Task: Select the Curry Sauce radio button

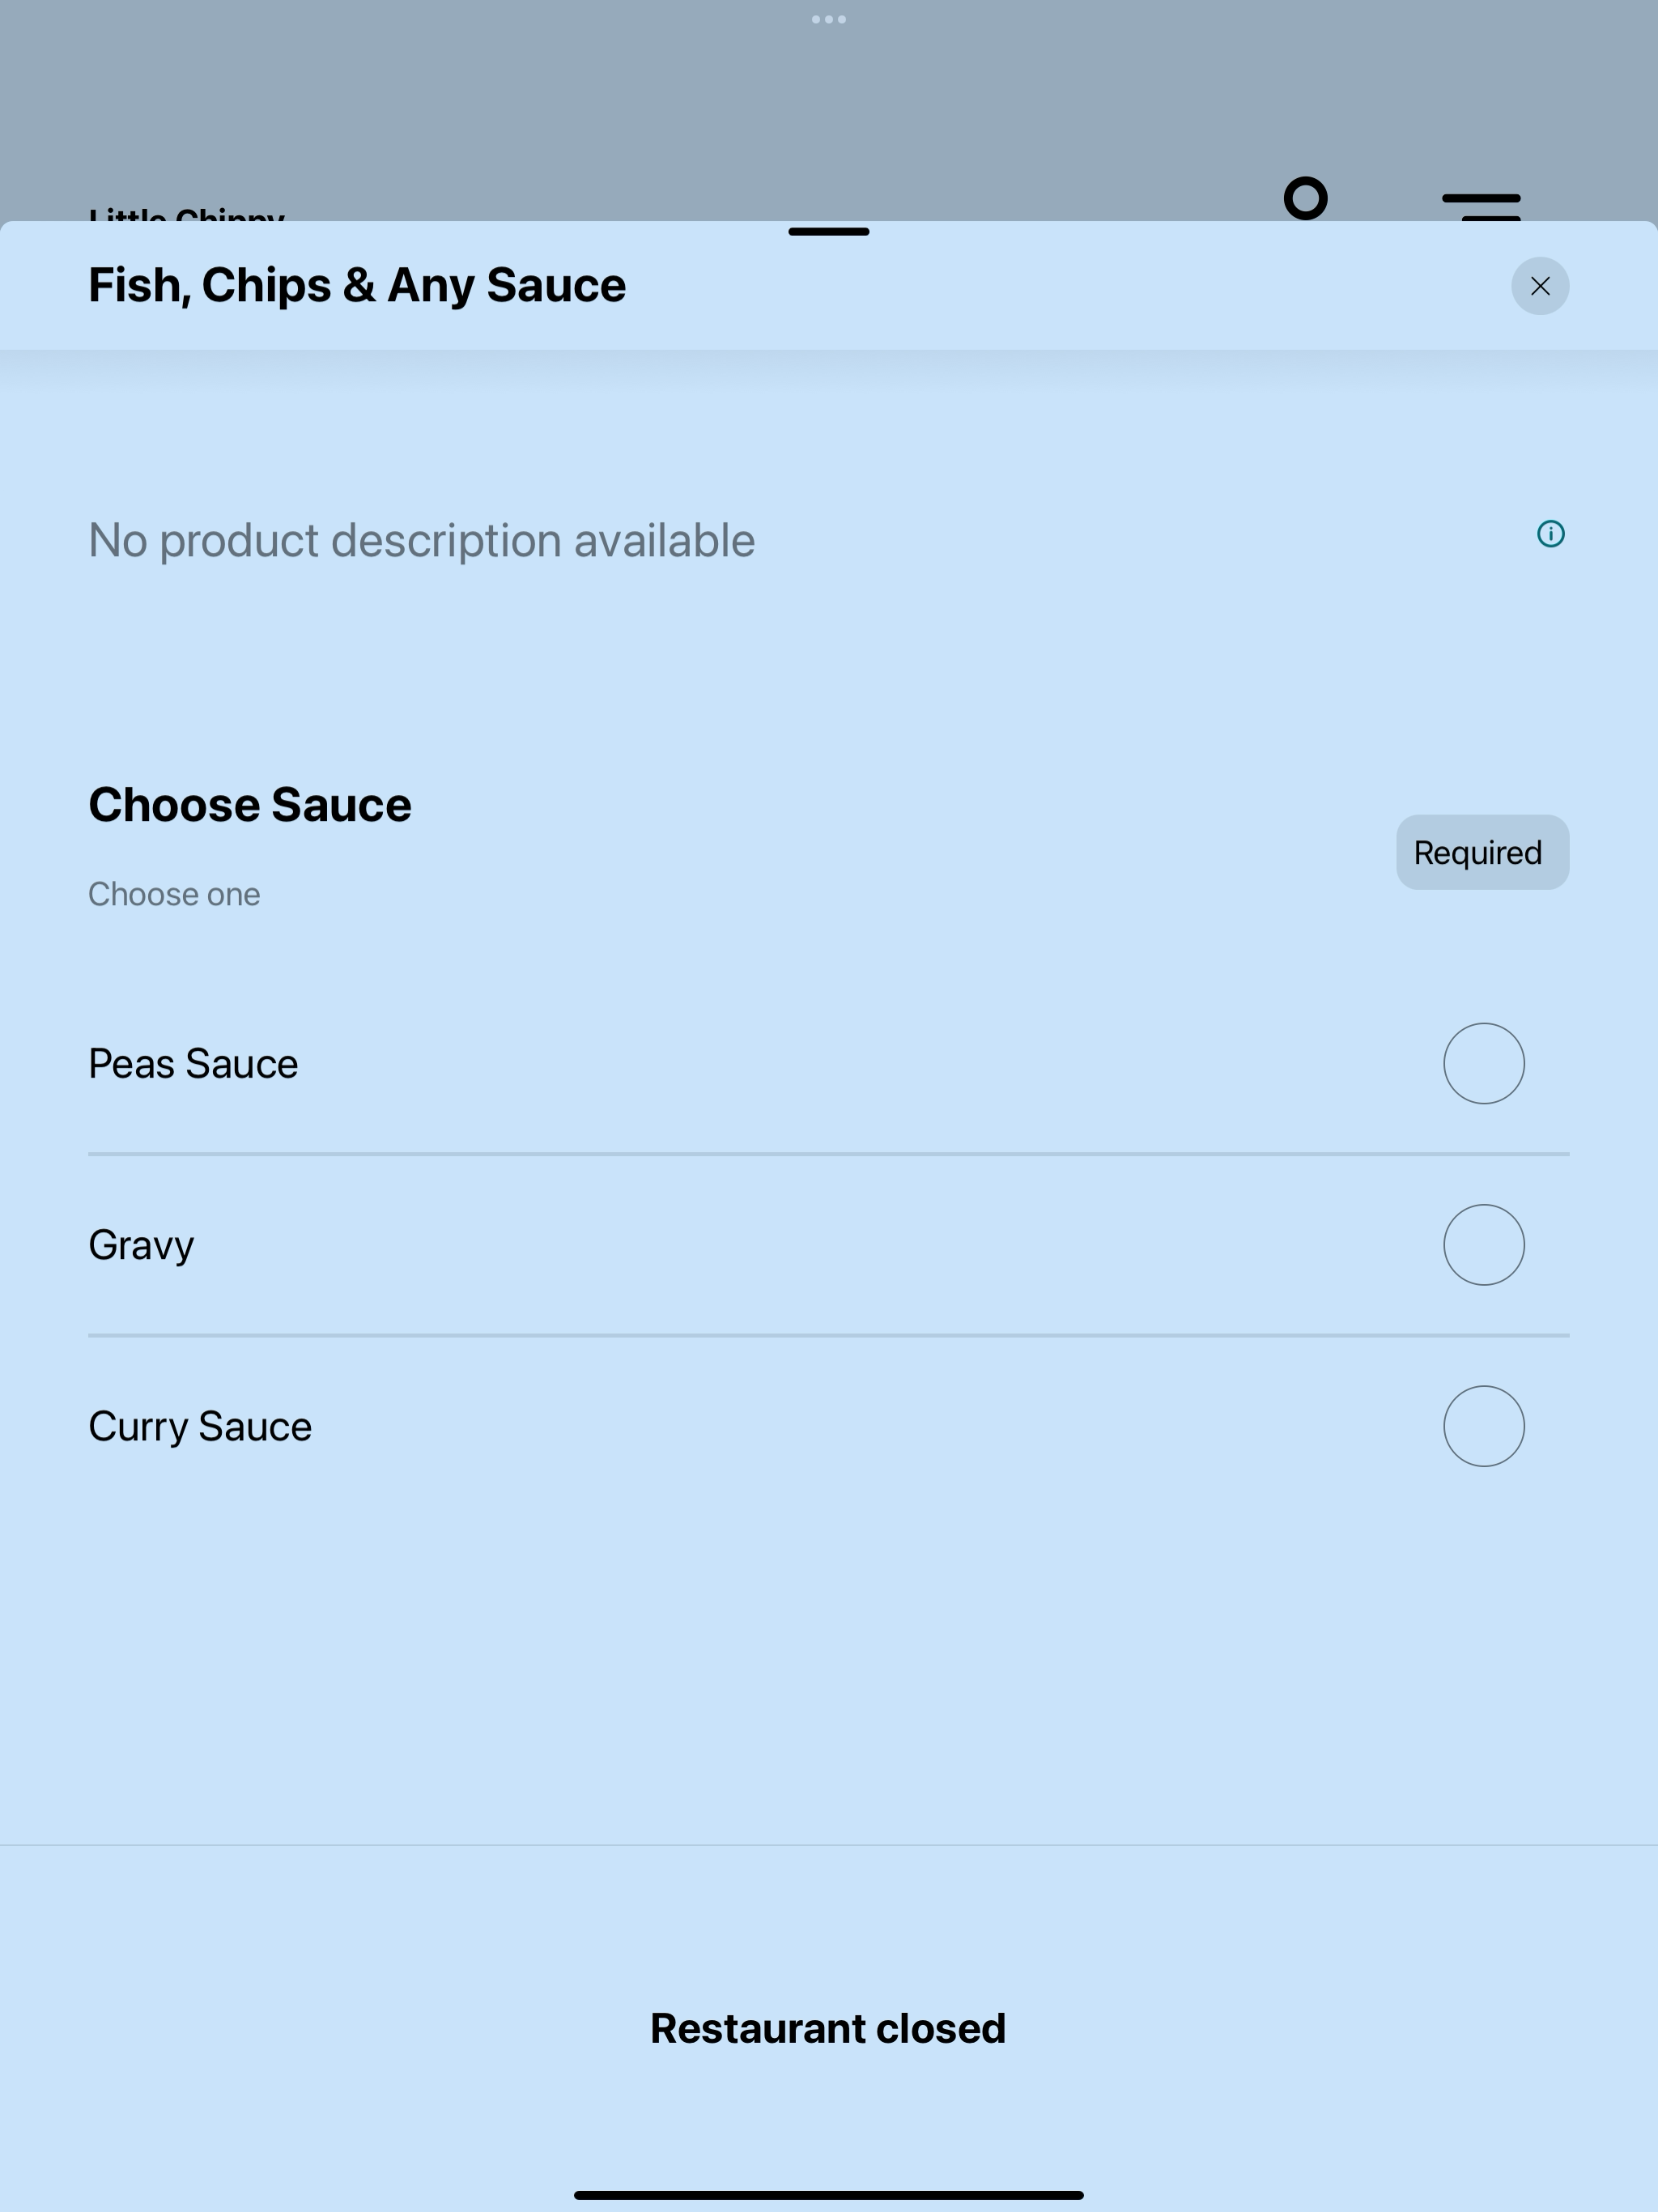Action: pyautogui.click(x=1484, y=1426)
